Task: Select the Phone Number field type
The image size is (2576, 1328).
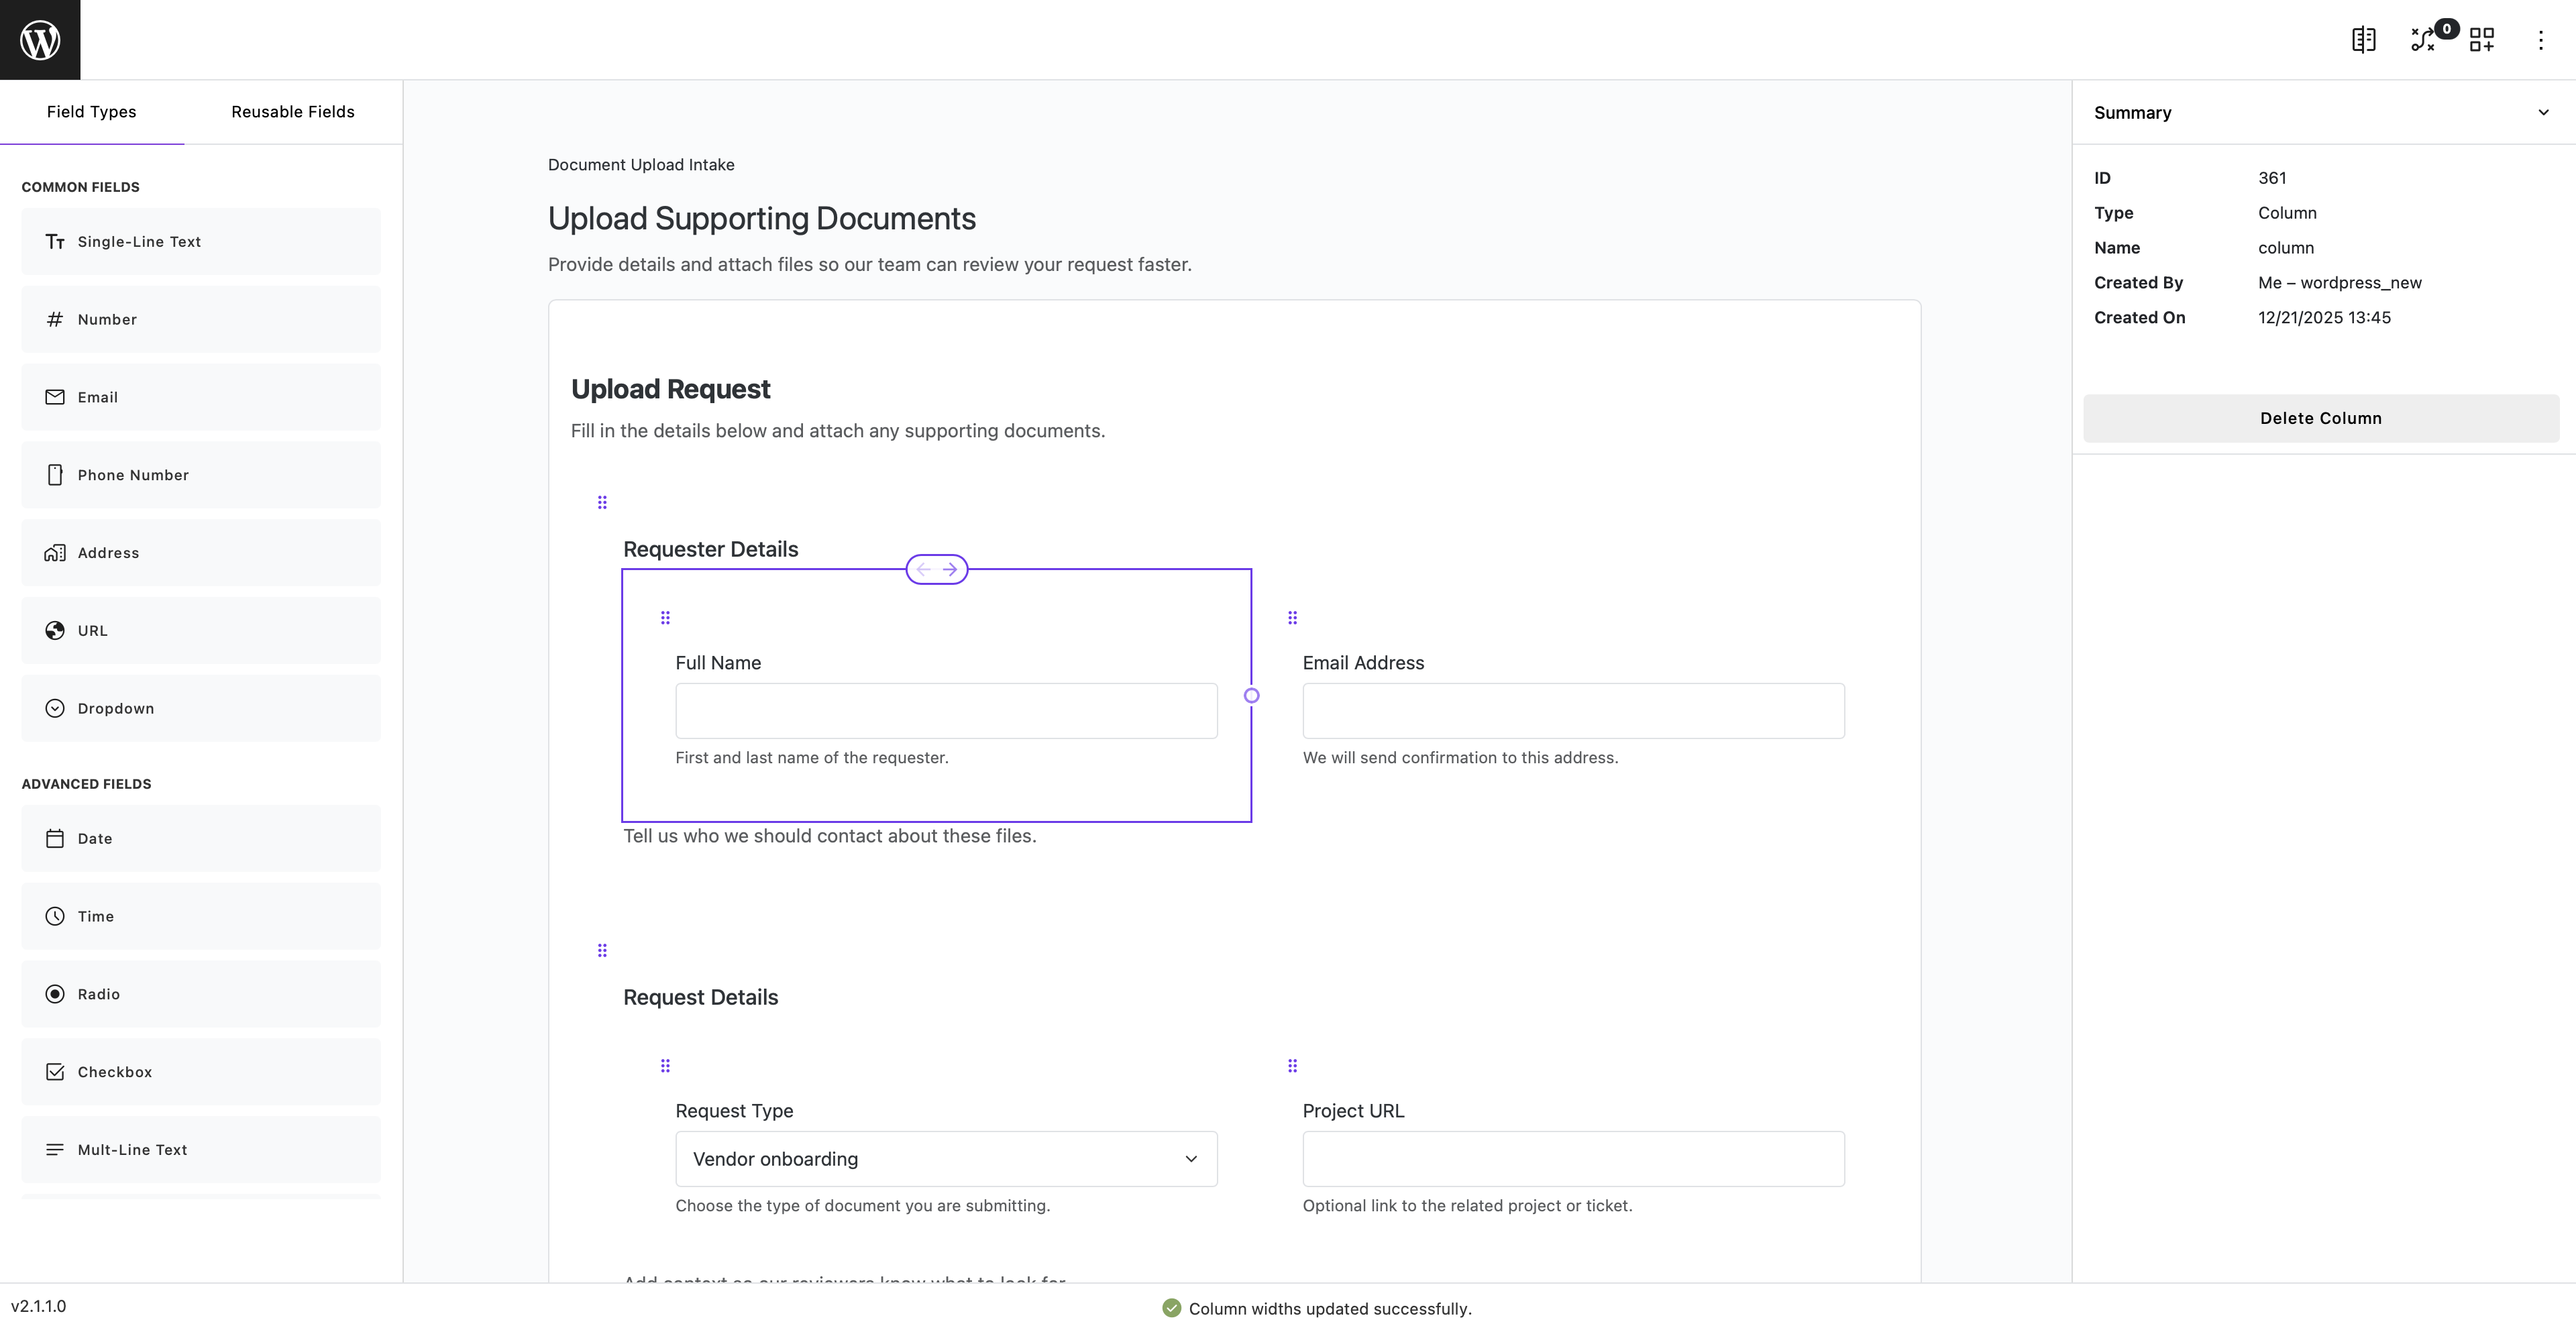Action: [x=200, y=474]
